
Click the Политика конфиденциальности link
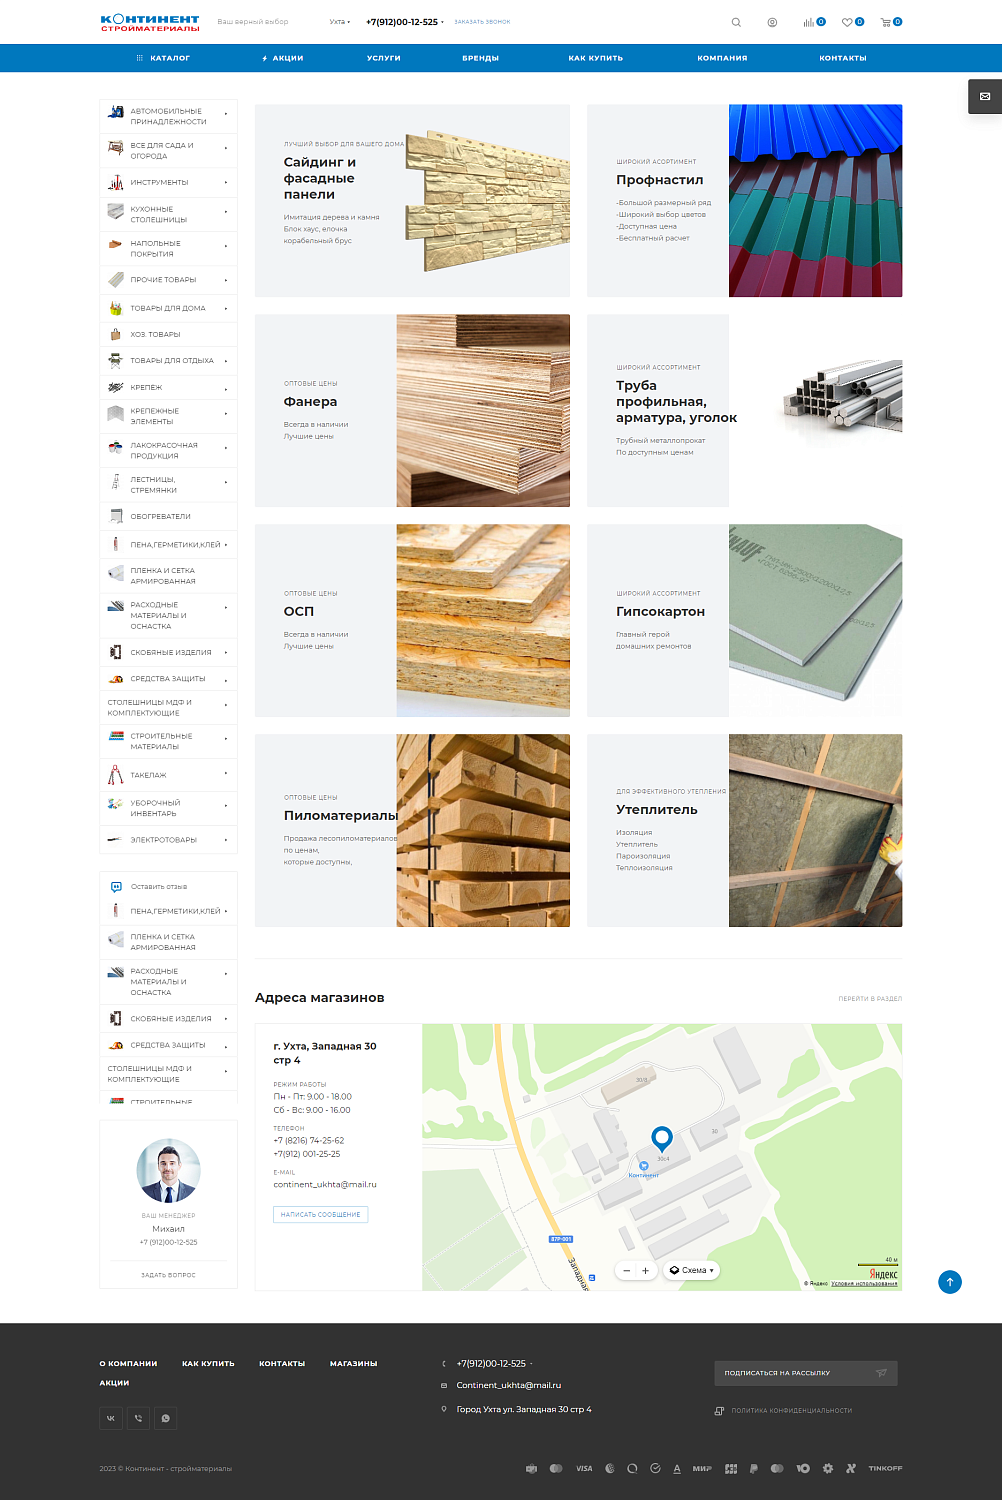[792, 1411]
